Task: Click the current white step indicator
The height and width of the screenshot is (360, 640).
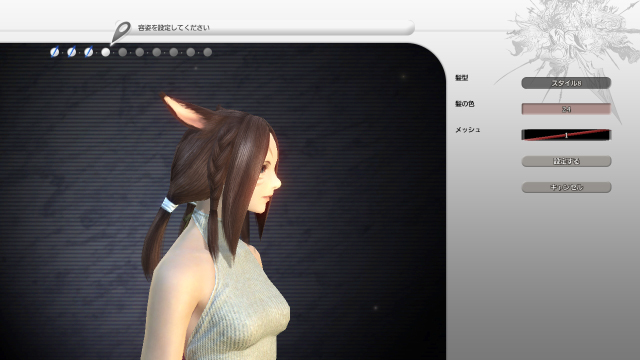Action: pos(106,52)
